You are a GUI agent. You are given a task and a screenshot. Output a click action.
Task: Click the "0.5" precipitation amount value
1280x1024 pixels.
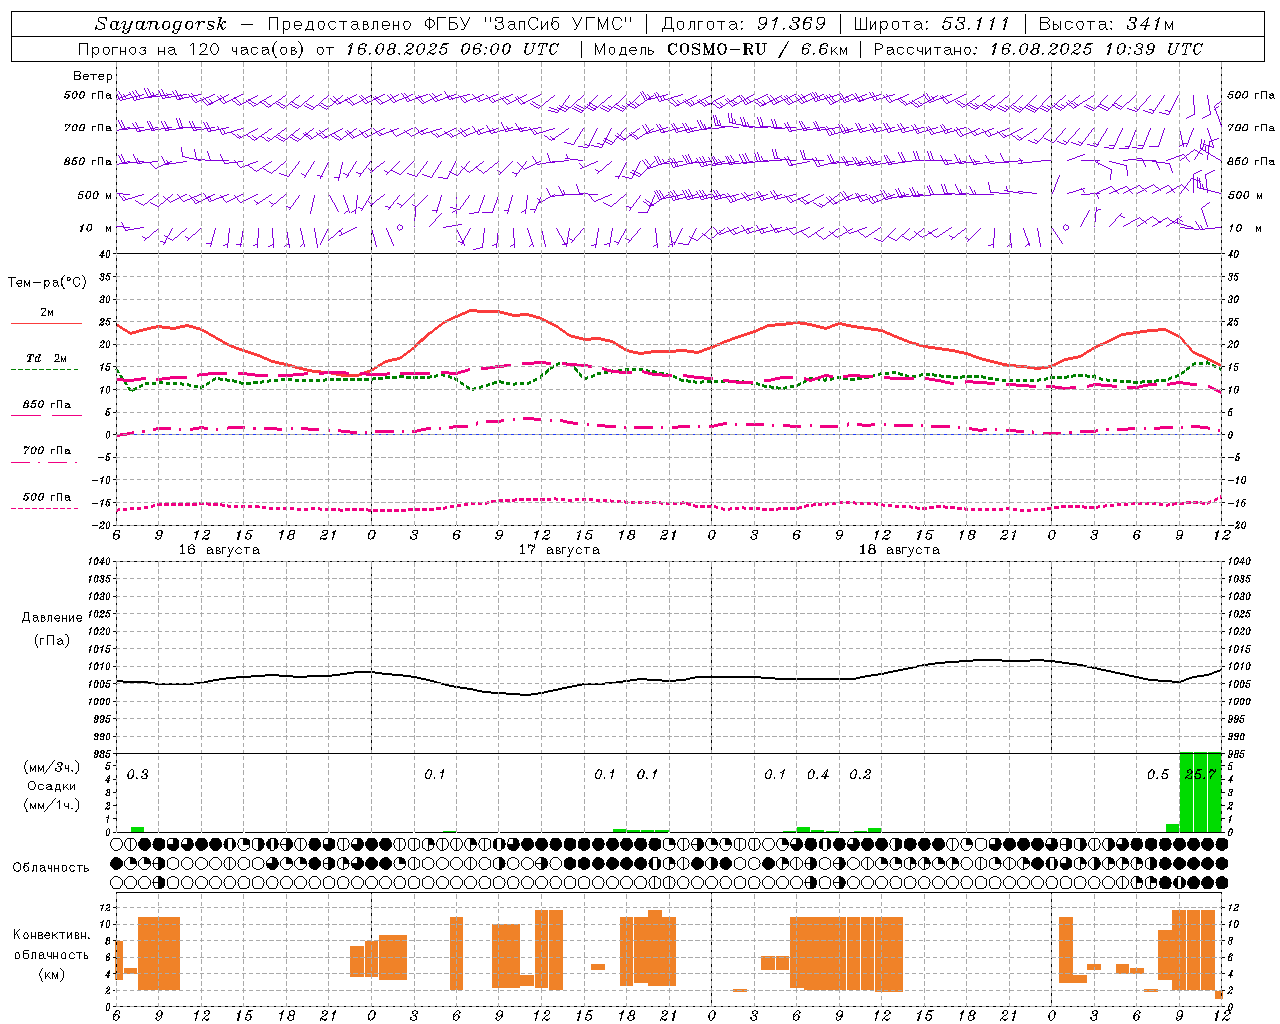pyautogui.click(x=1158, y=774)
